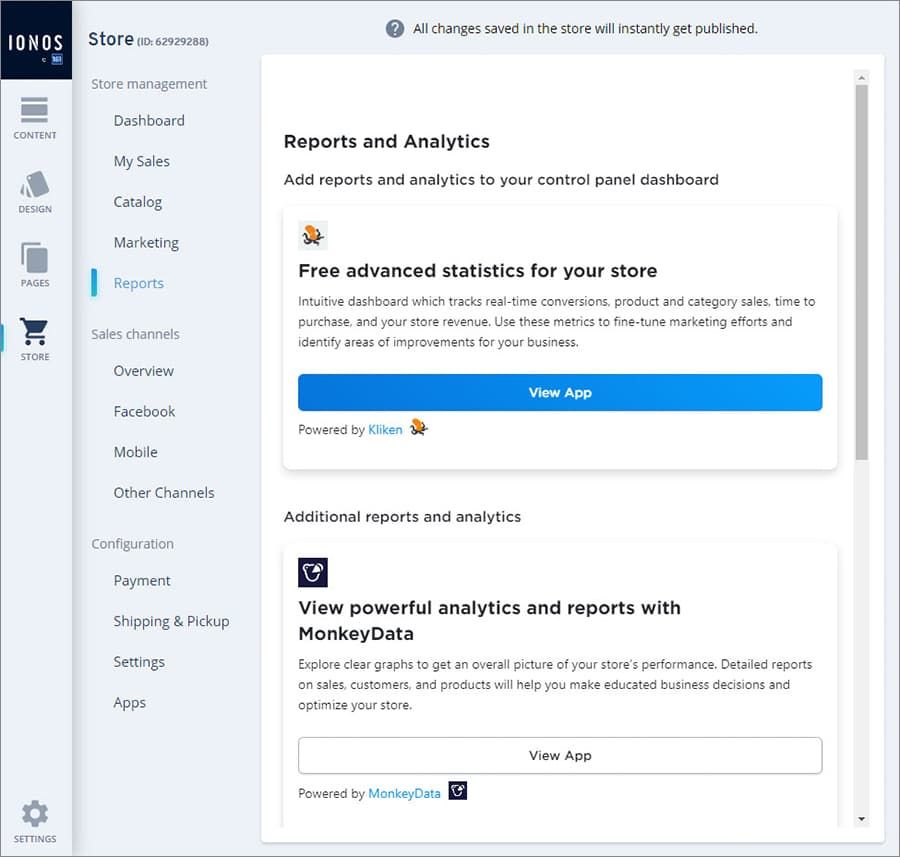Click 'Free advanced statistics for your store' title

click(x=478, y=270)
